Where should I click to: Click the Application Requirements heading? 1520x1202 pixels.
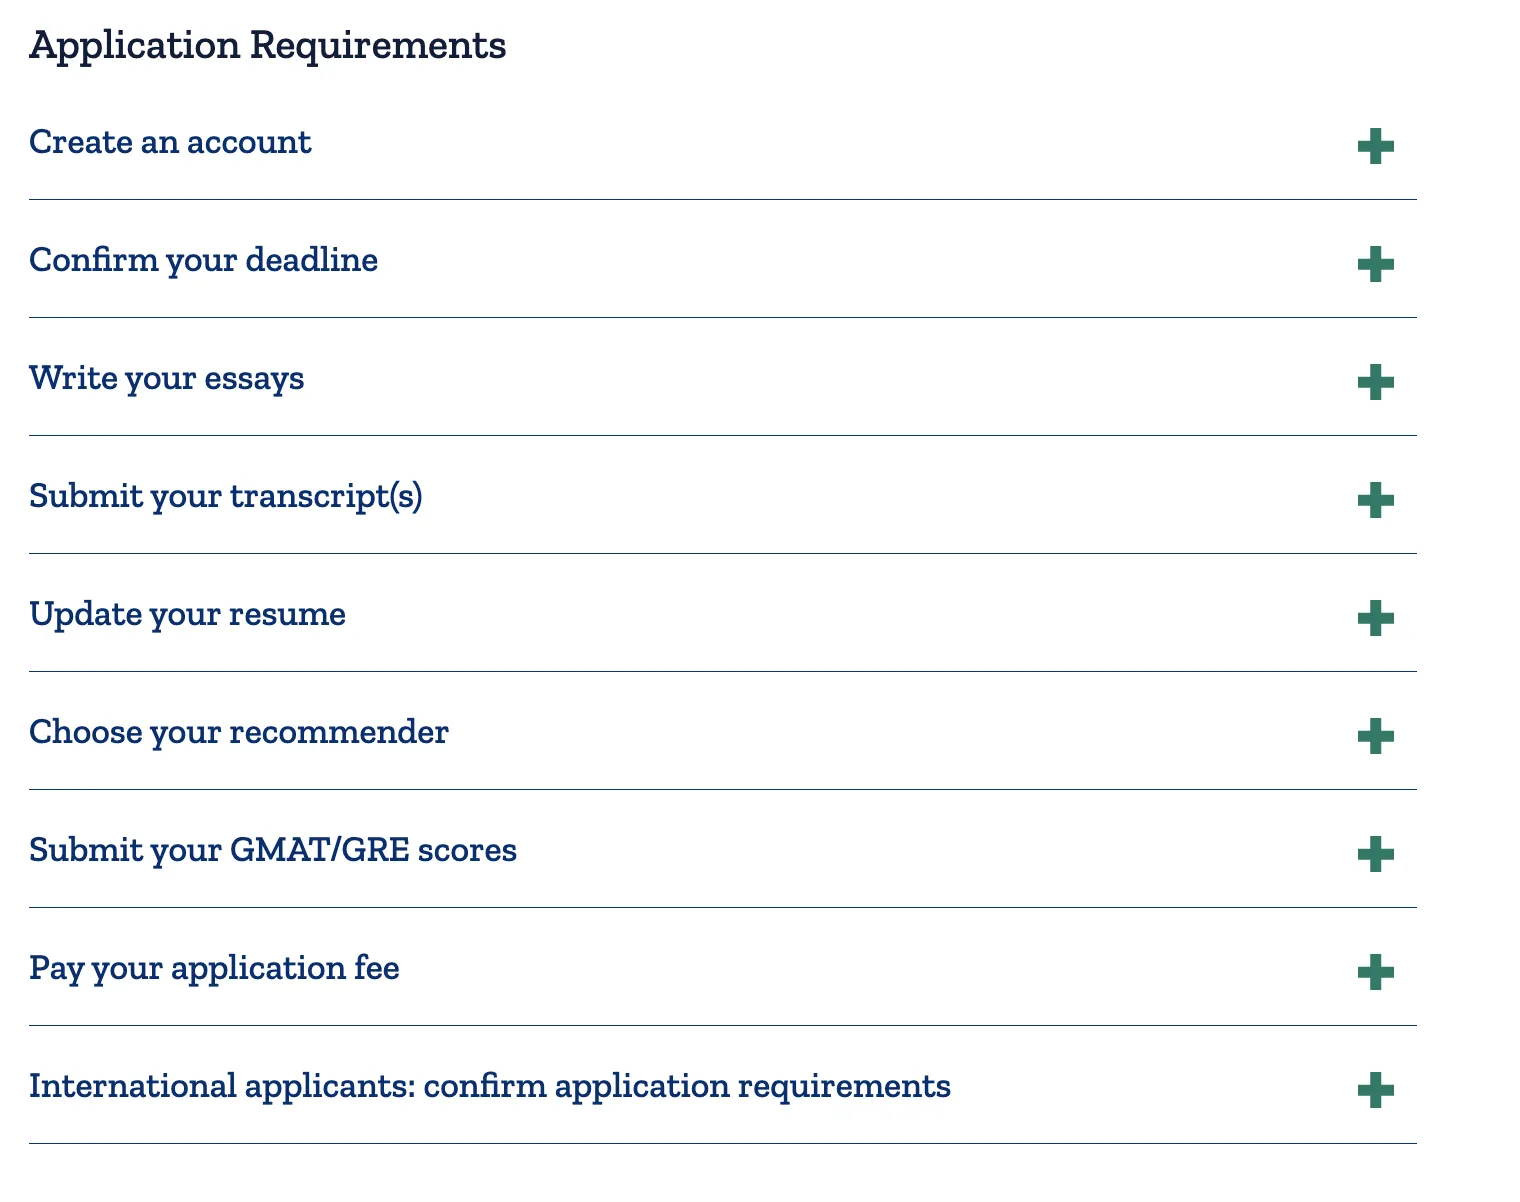pyautogui.click(x=267, y=45)
